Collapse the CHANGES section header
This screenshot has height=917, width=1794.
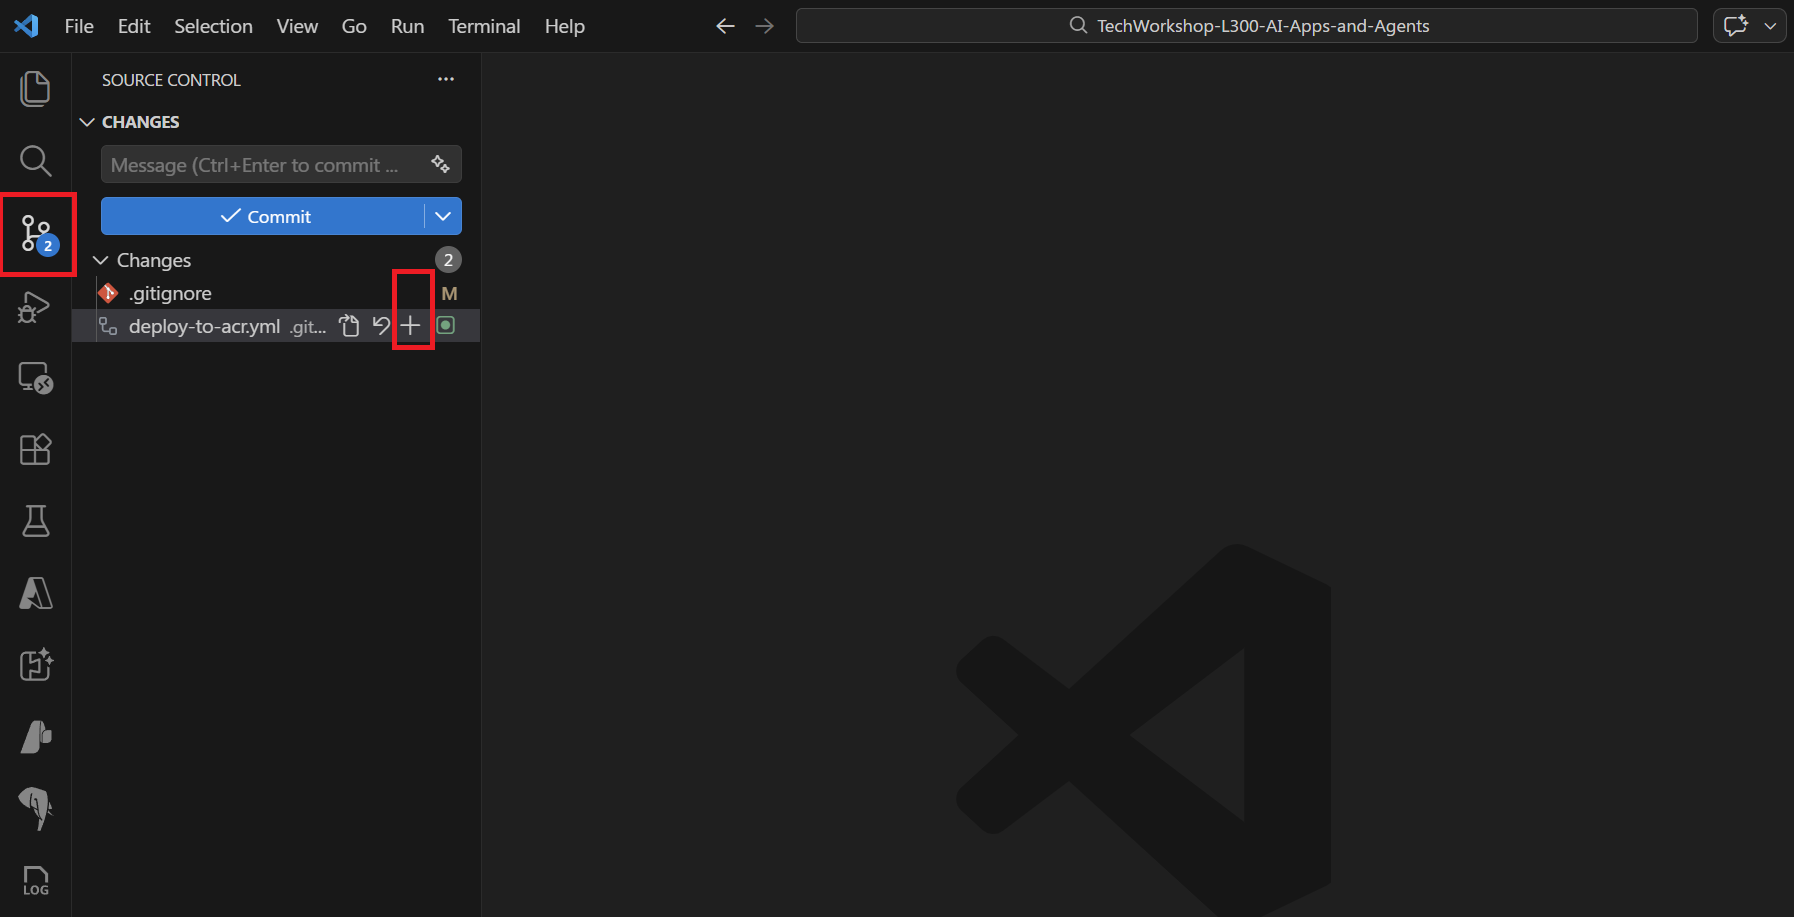tap(88, 122)
